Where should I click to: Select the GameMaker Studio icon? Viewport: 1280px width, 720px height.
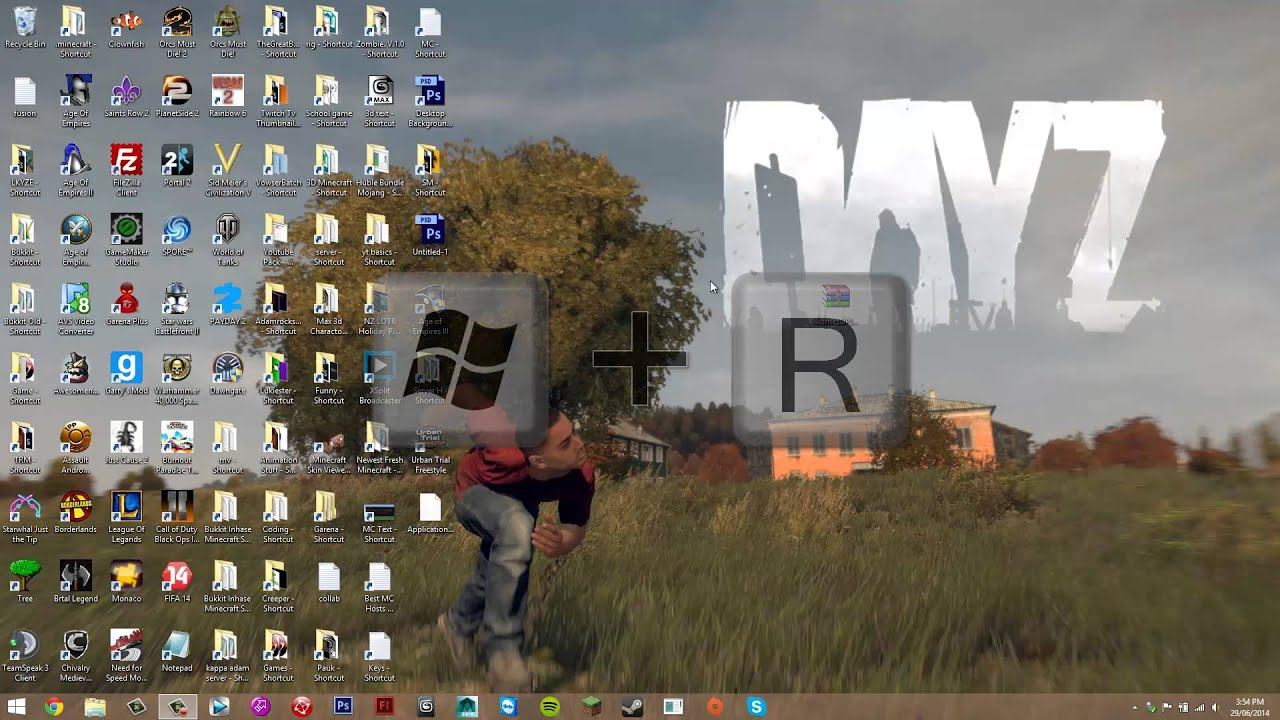tap(126, 240)
